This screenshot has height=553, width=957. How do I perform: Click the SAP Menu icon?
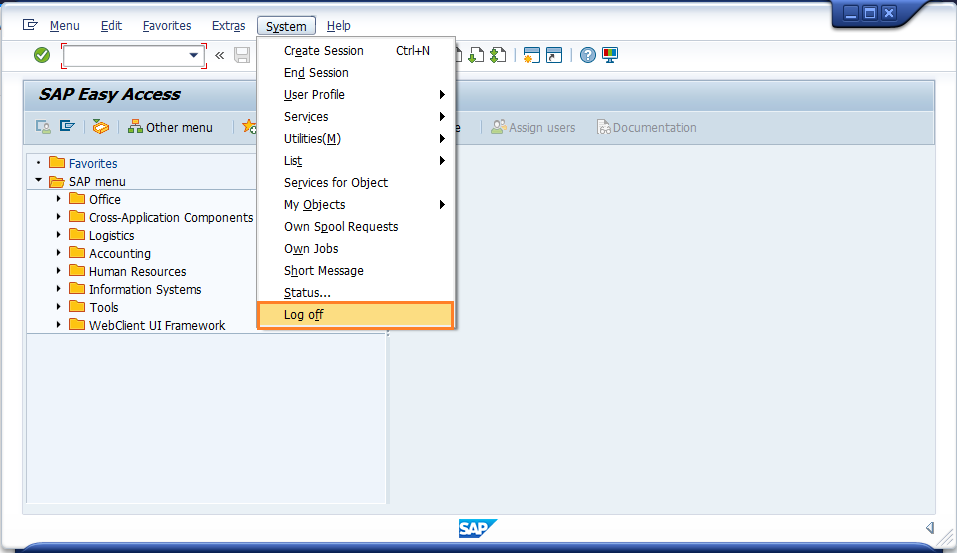coord(67,126)
